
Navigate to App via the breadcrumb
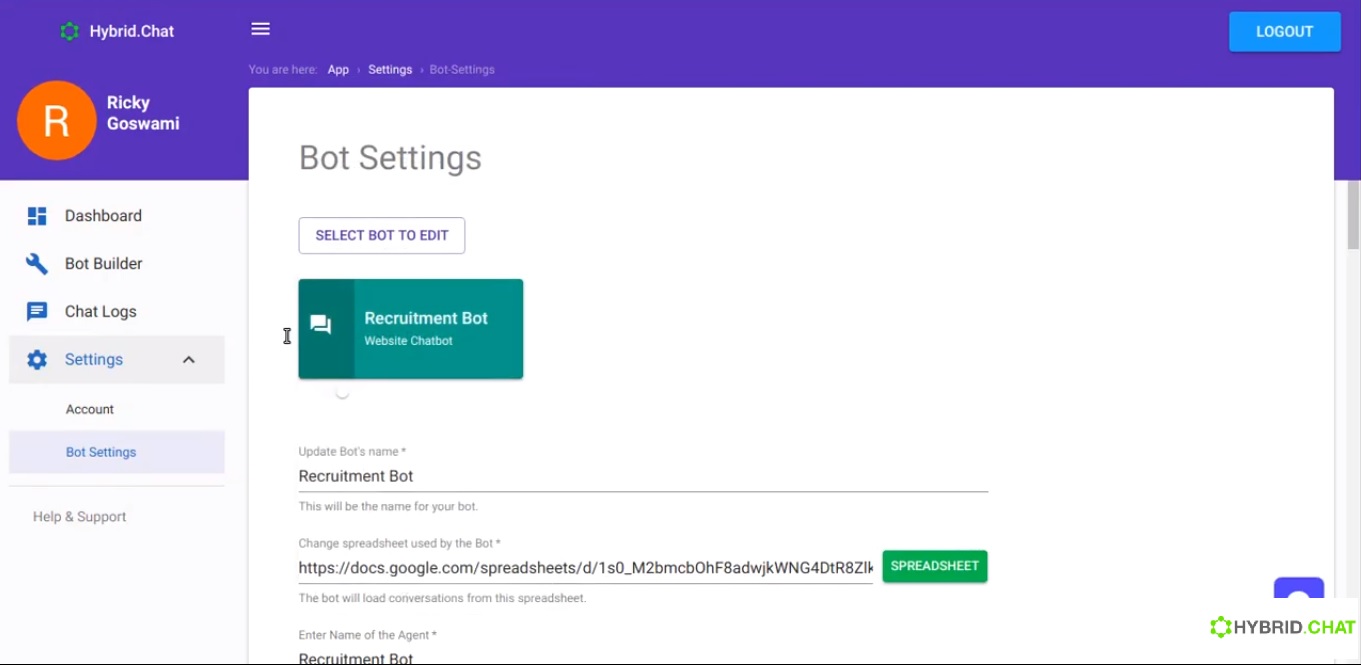pyautogui.click(x=338, y=69)
